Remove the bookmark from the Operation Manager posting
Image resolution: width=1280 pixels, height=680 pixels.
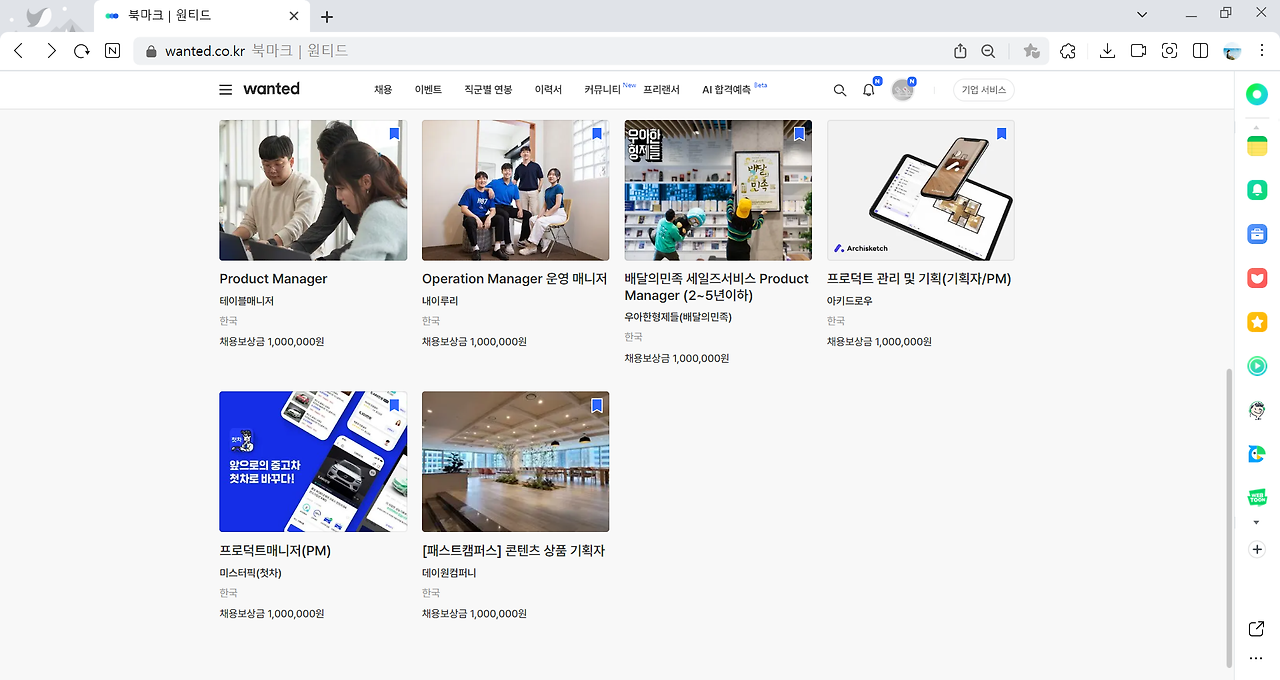click(x=596, y=133)
